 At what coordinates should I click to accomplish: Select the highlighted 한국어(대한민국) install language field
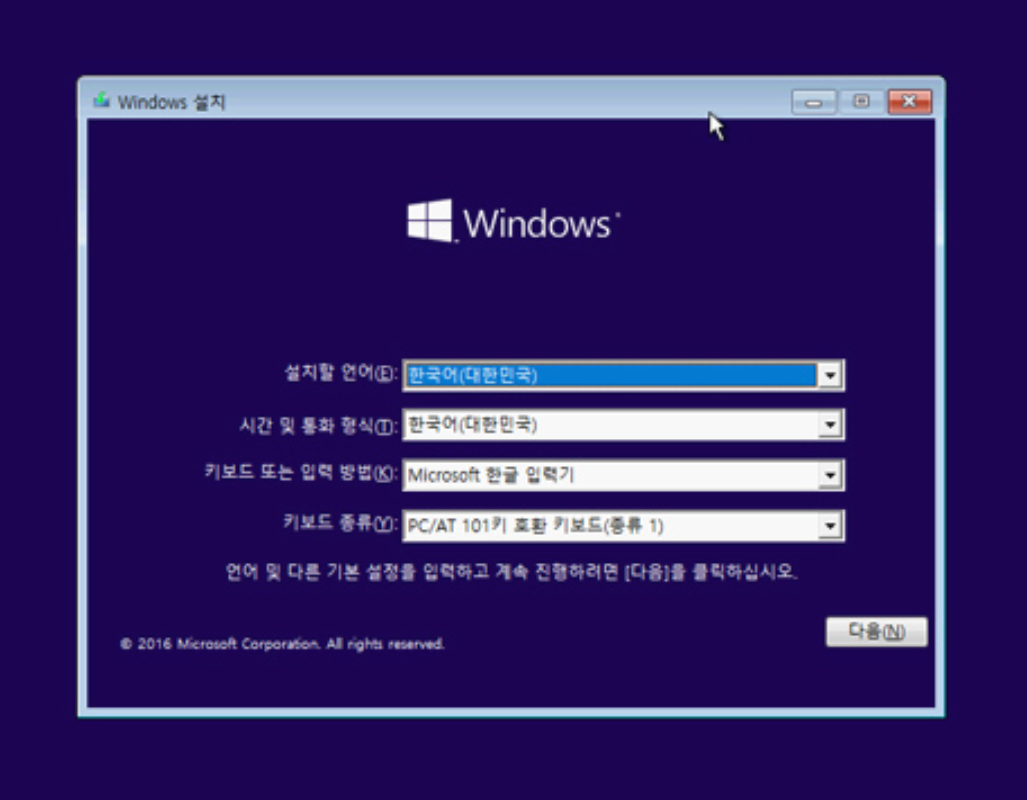(x=600, y=374)
